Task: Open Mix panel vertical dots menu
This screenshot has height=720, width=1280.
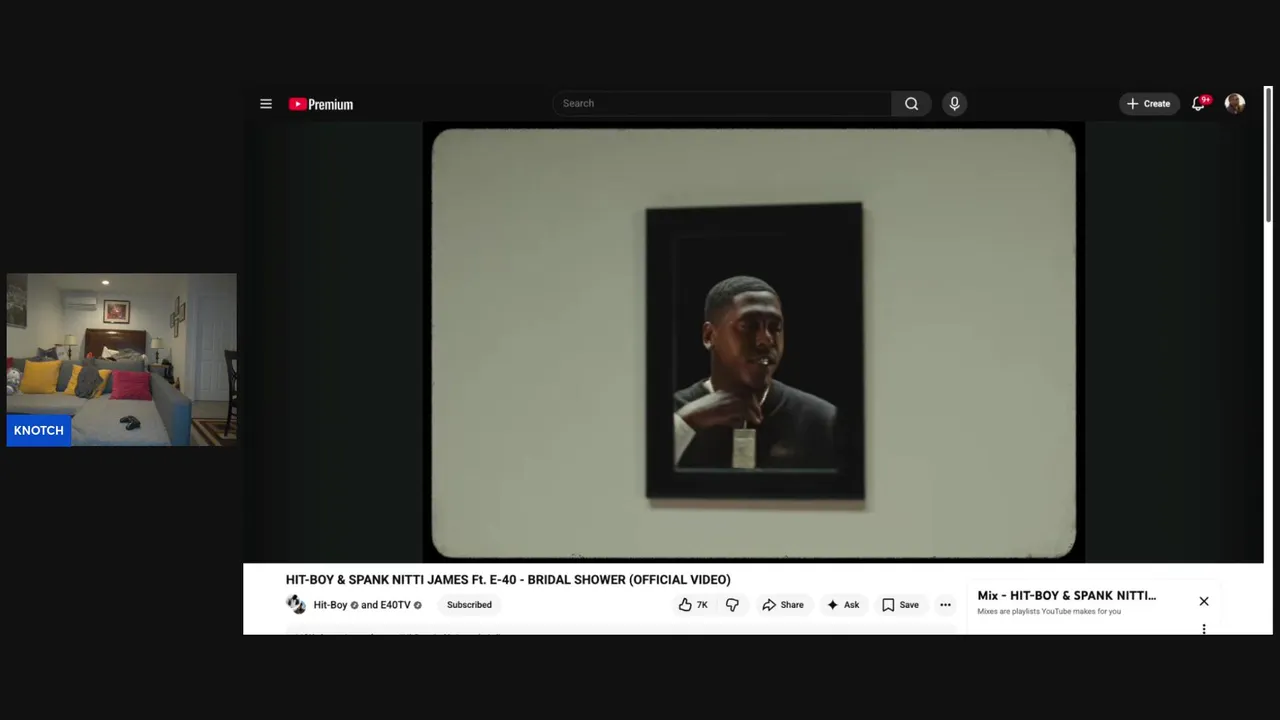Action: 1204,629
